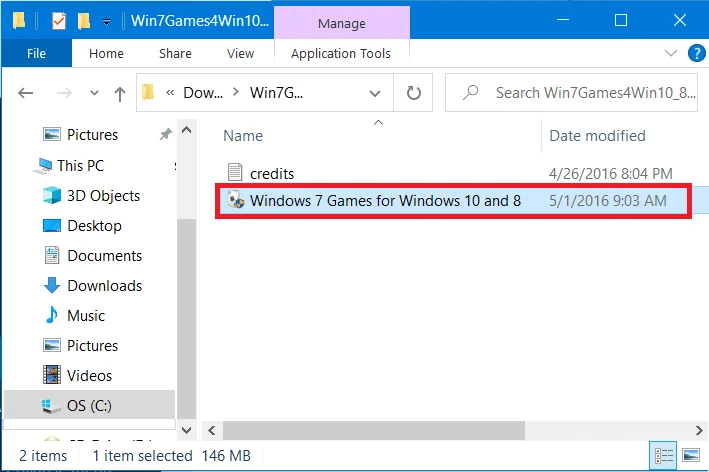Open the pinned Pictures quick access item
Viewport: 709px width, 472px height.
pos(92,134)
